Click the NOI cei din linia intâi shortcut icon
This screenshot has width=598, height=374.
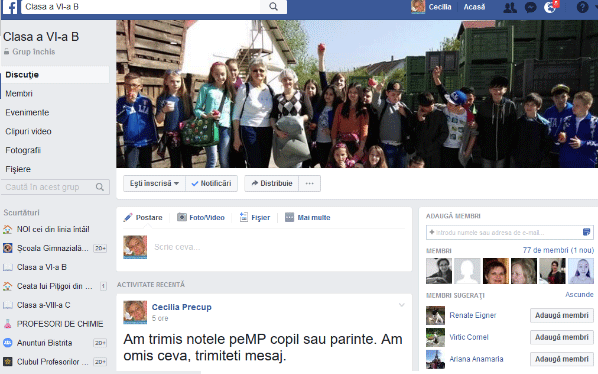[x=8, y=229]
